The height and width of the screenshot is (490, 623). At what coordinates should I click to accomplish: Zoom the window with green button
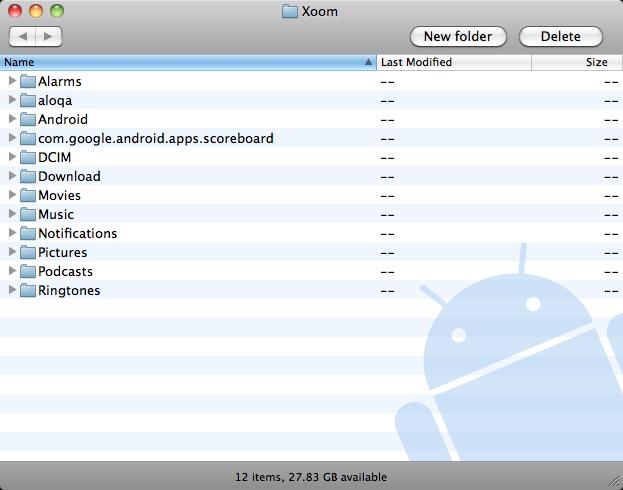point(57,11)
